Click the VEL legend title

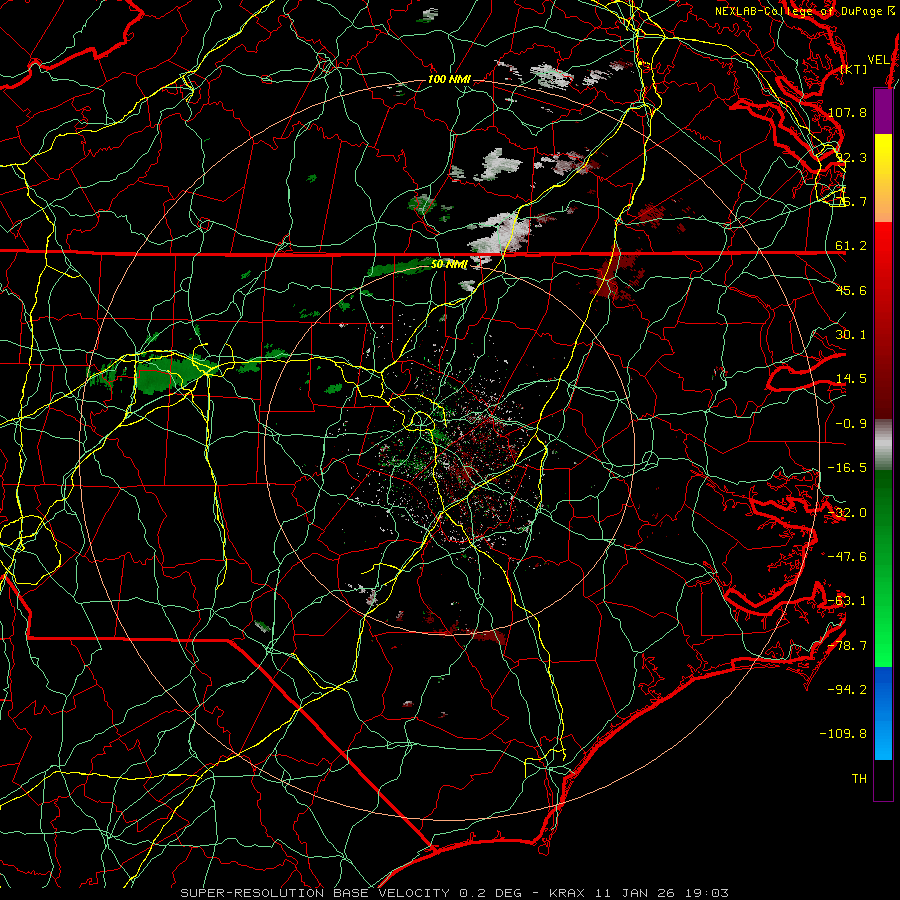click(x=878, y=60)
